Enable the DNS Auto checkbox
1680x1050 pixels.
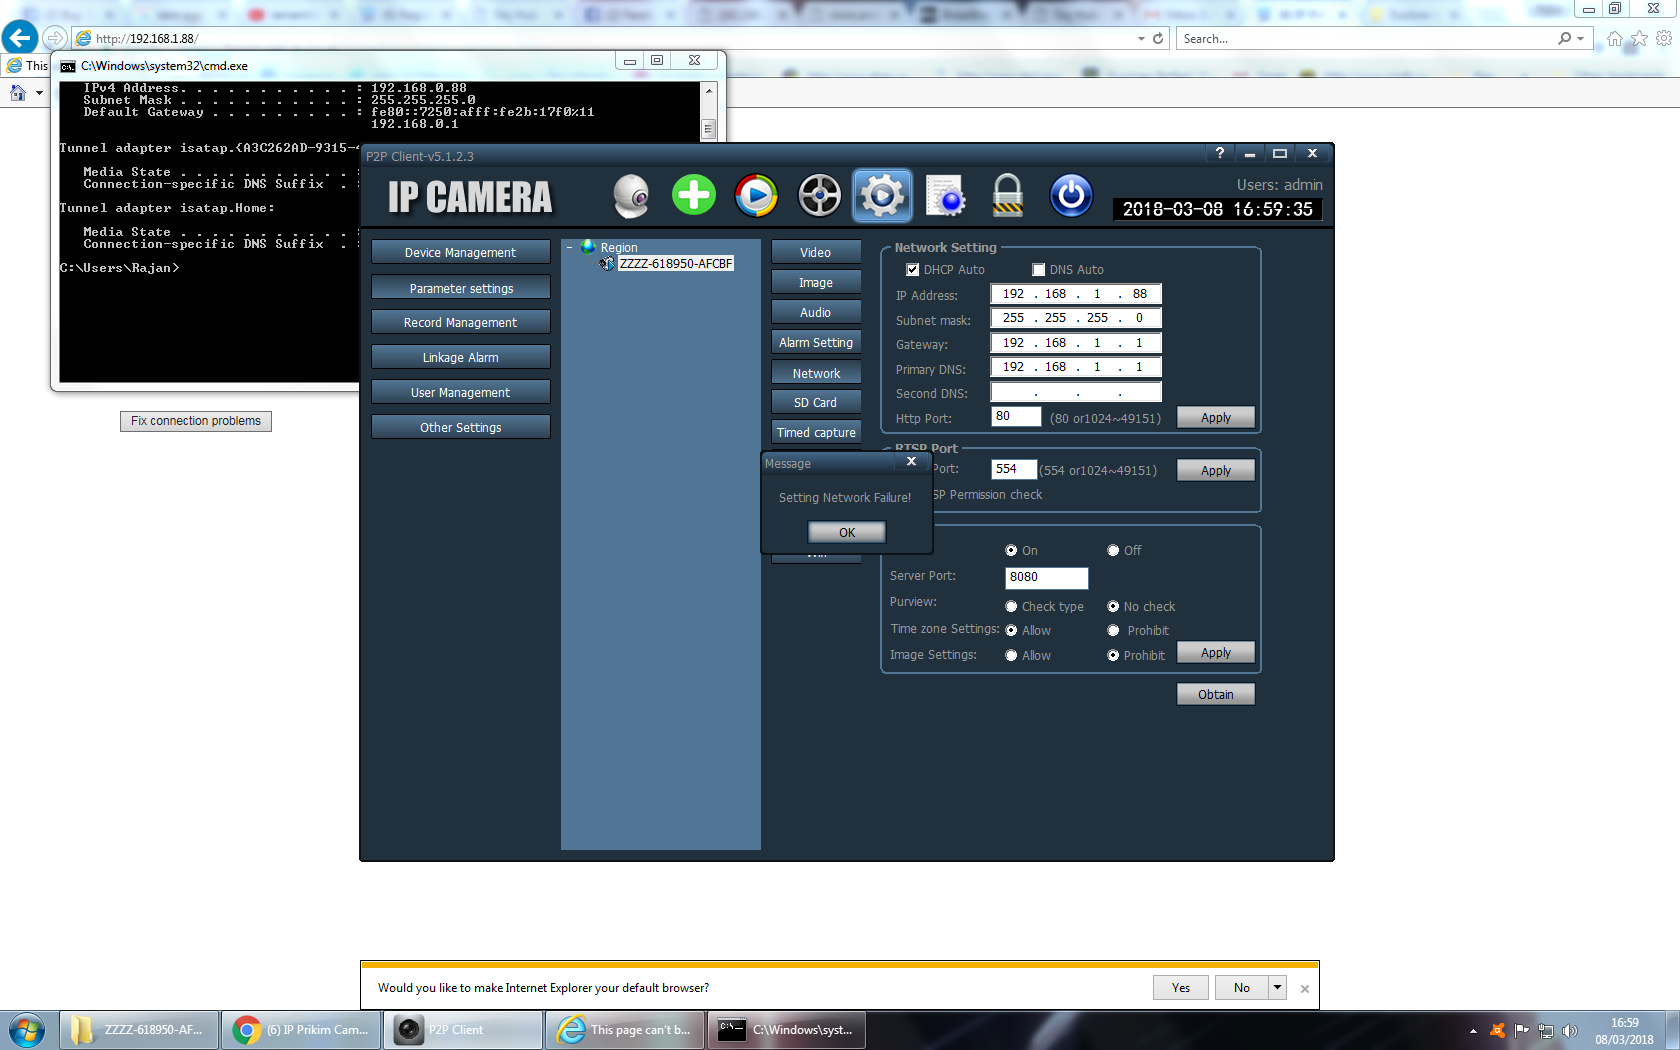pyautogui.click(x=1038, y=270)
